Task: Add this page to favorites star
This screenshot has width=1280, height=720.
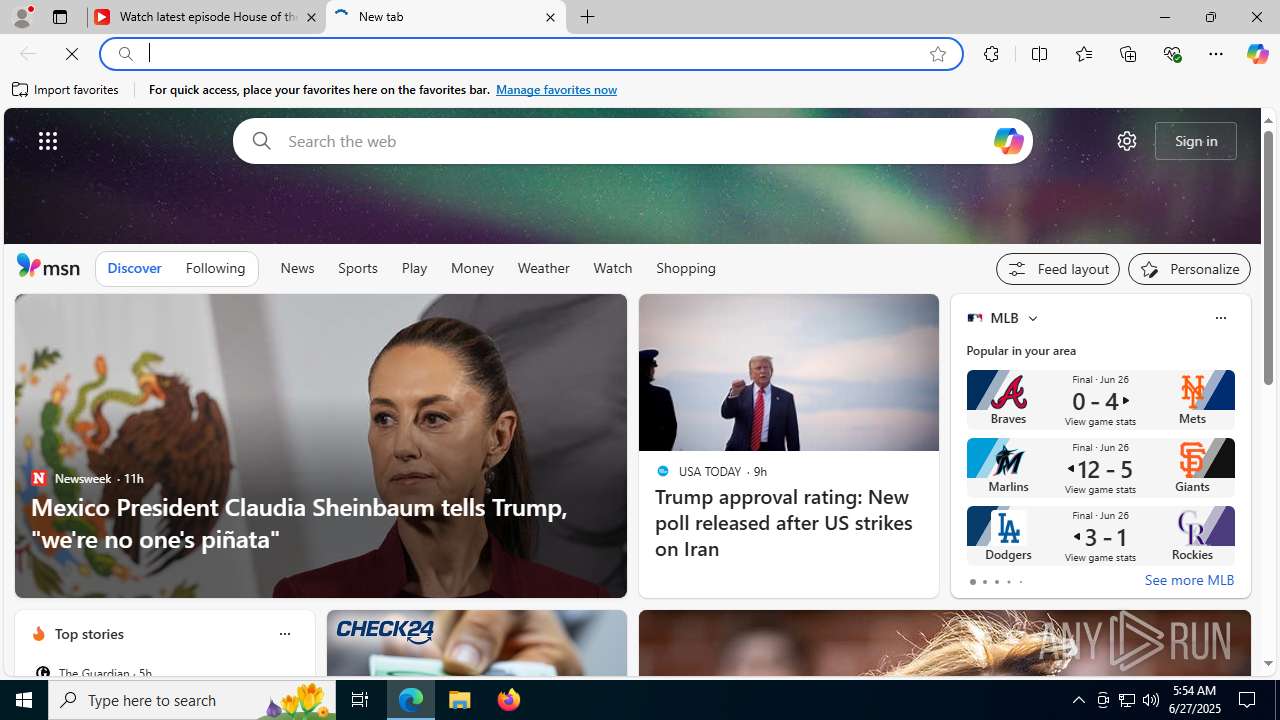Action: tap(937, 54)
